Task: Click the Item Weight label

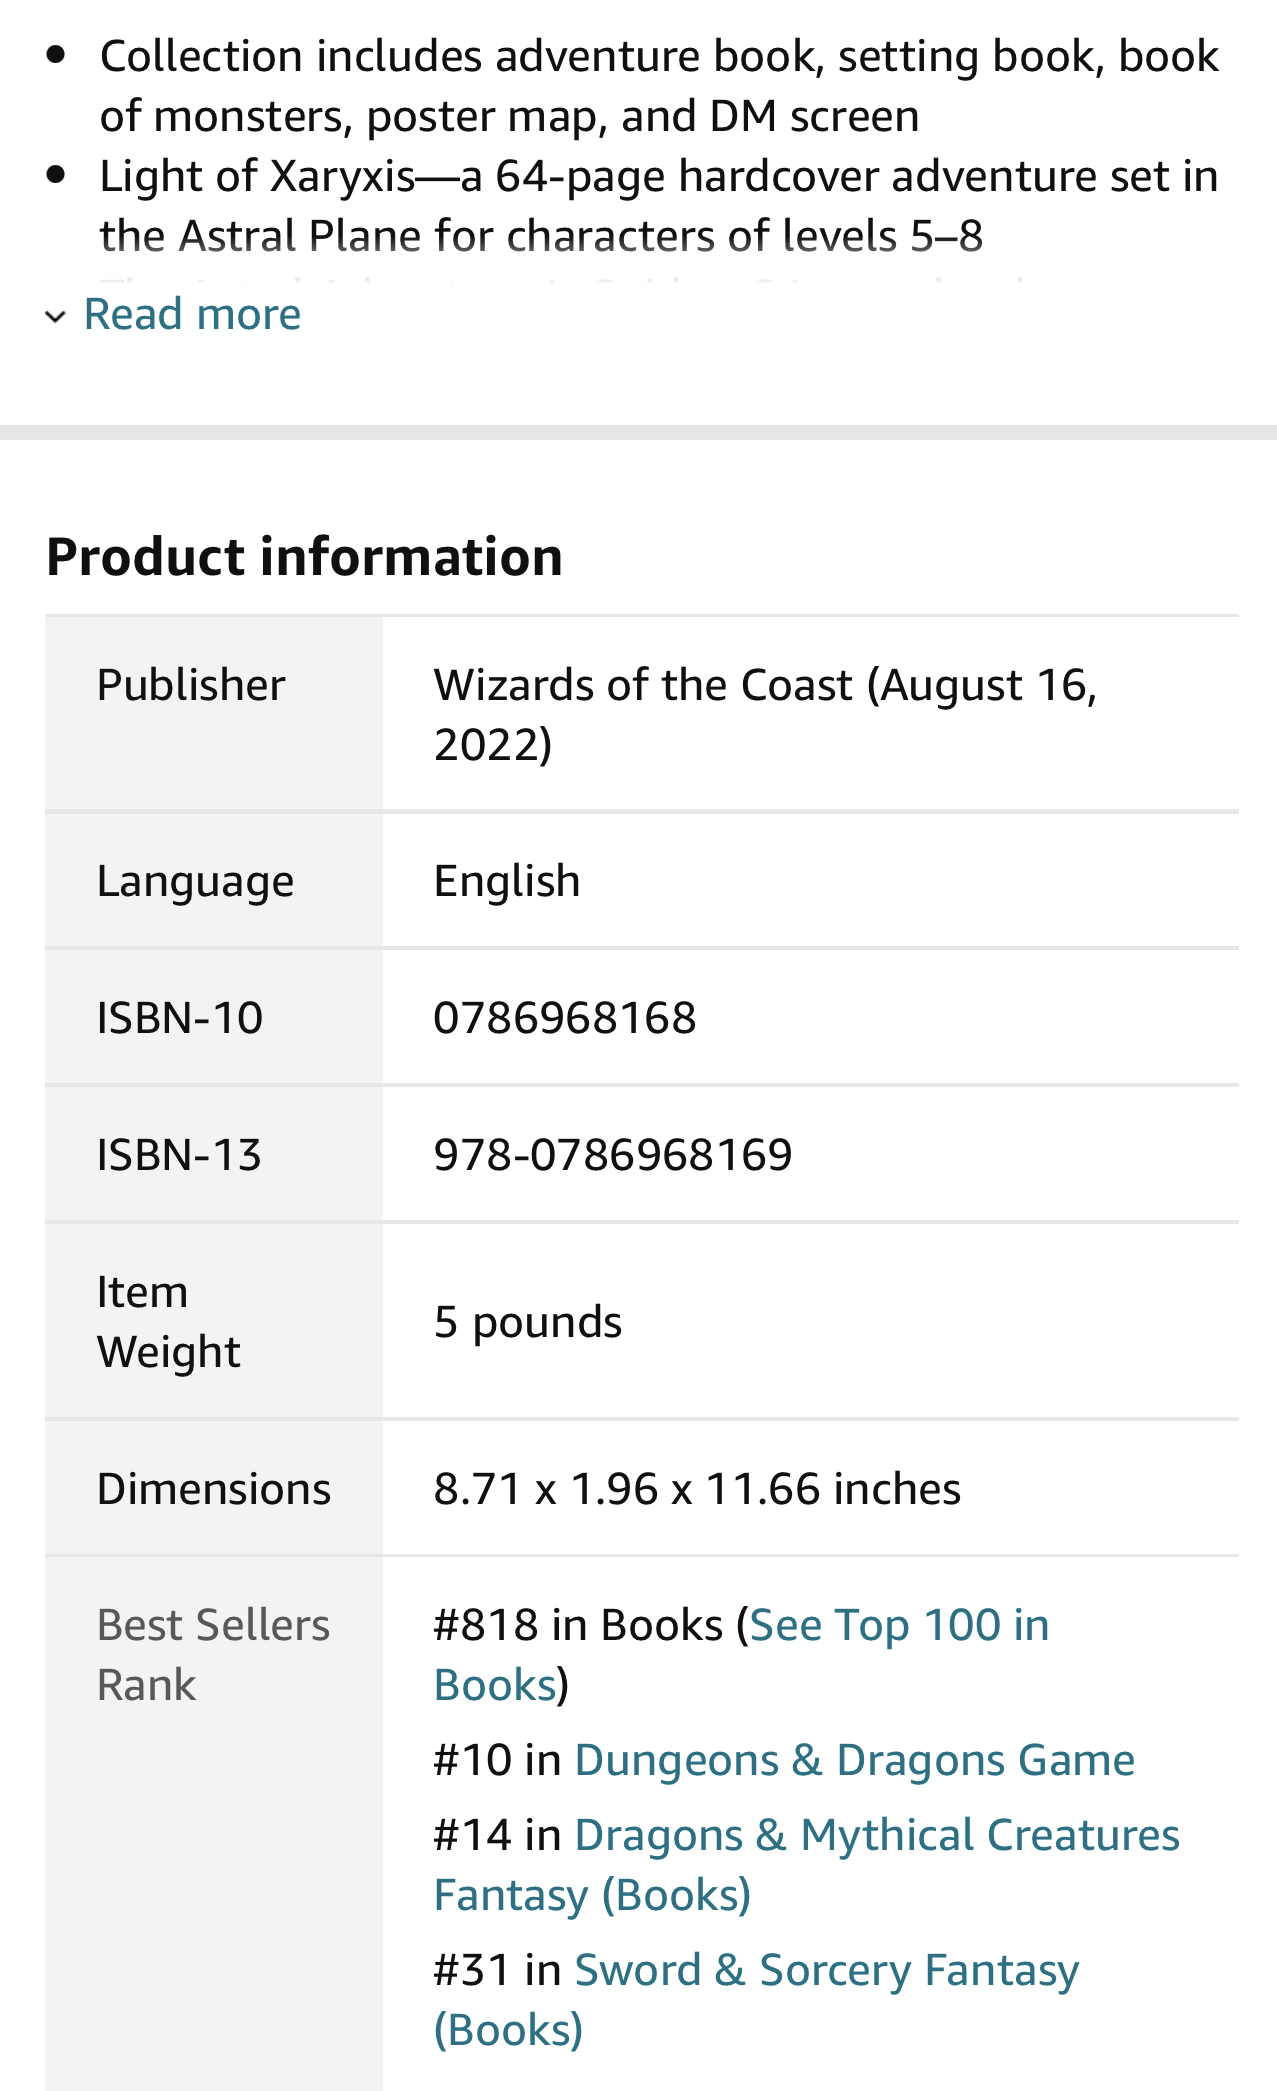Action: (x=168, y=1322)
